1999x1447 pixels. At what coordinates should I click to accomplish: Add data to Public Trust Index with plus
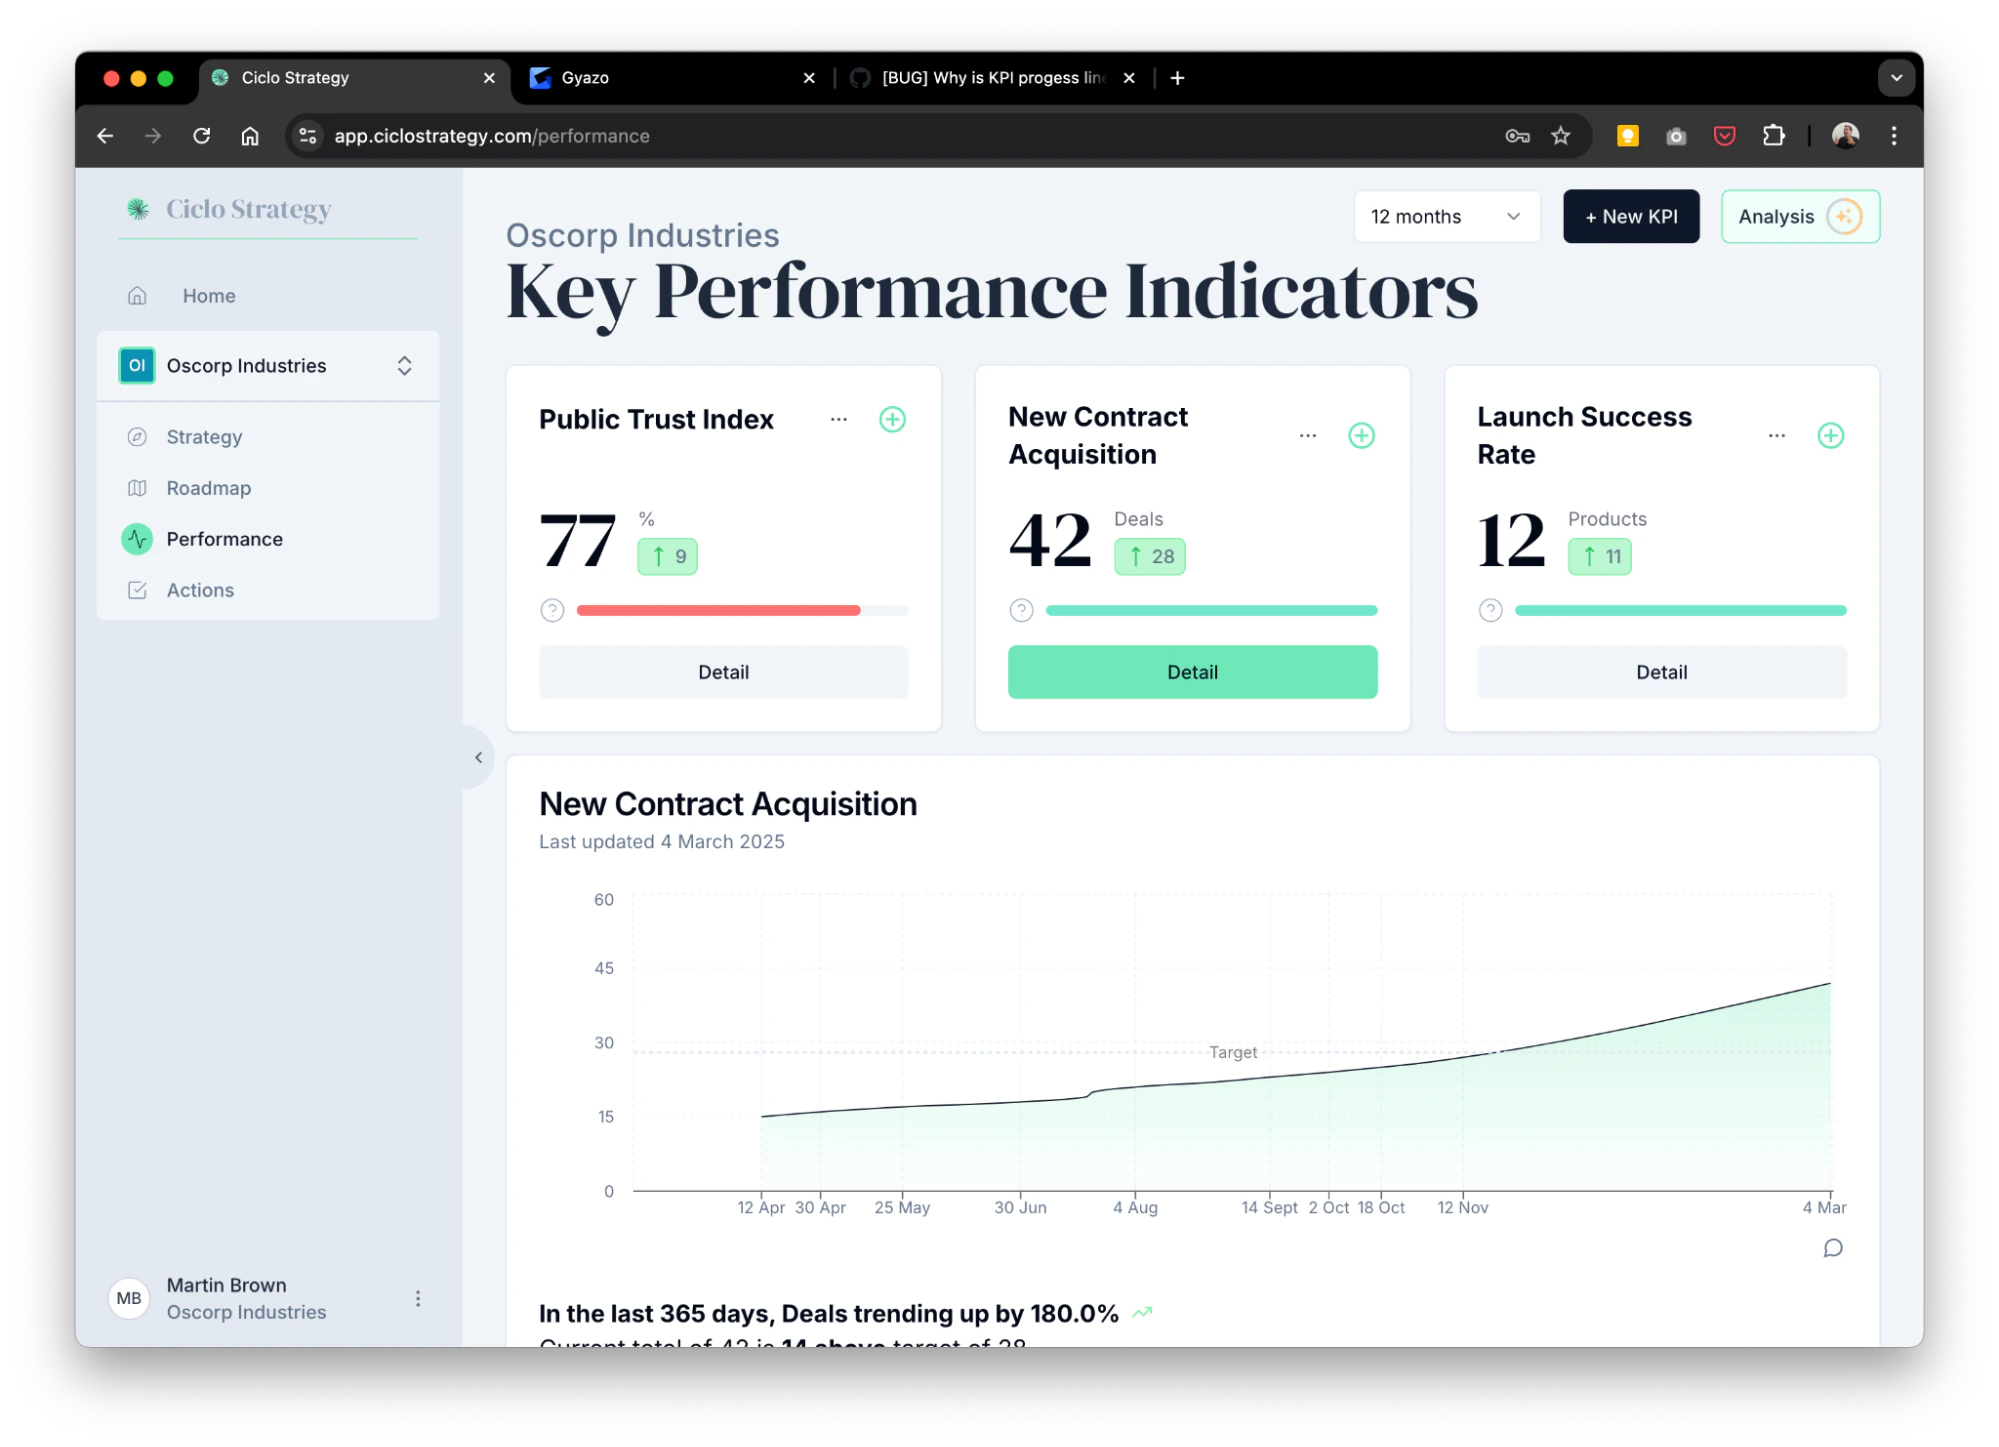click(x=892, y=420)
